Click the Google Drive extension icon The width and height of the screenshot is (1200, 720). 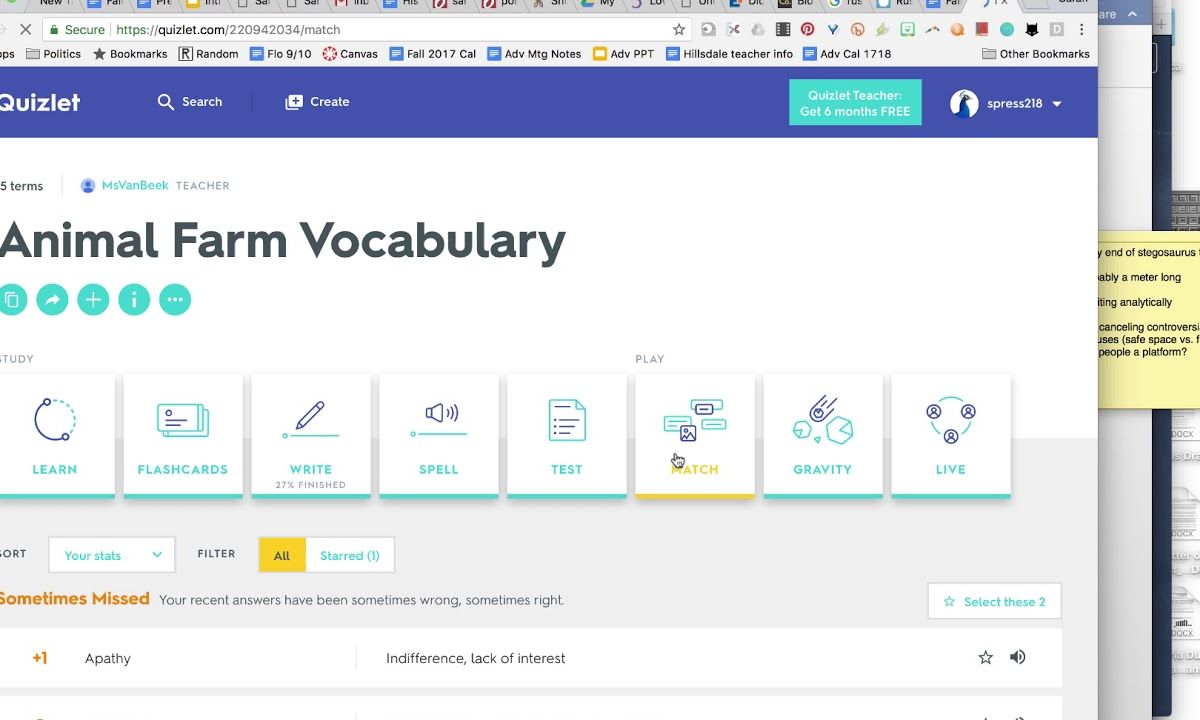(758, 30)
